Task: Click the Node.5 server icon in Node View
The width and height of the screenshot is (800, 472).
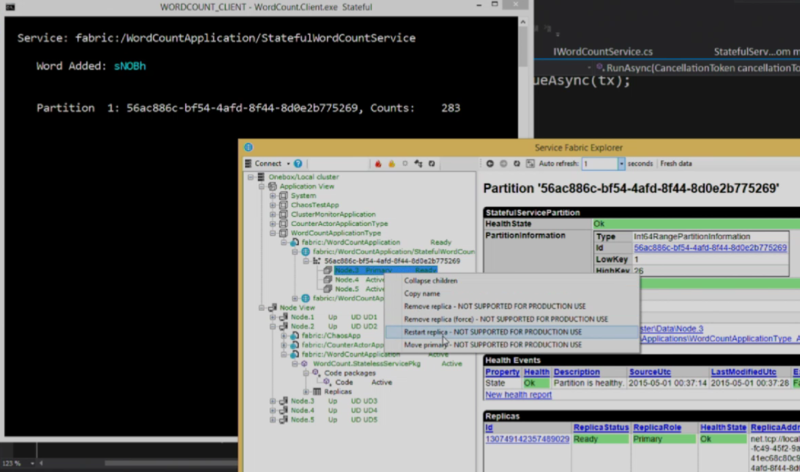Action: 283,419
